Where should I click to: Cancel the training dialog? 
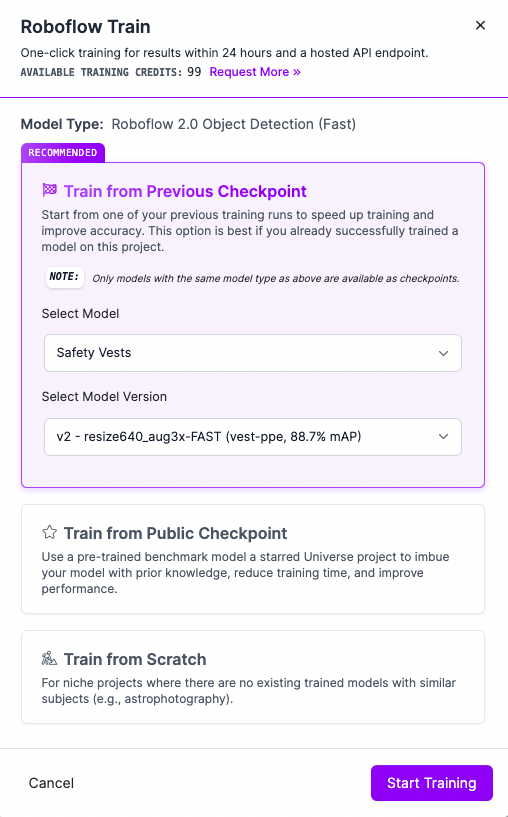[x=51, y=783]
